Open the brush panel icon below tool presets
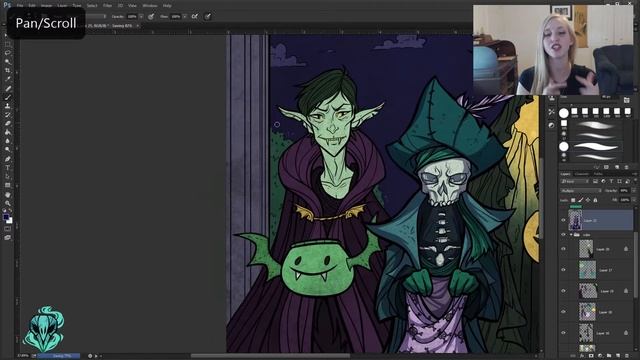 (x=551, y=125)
